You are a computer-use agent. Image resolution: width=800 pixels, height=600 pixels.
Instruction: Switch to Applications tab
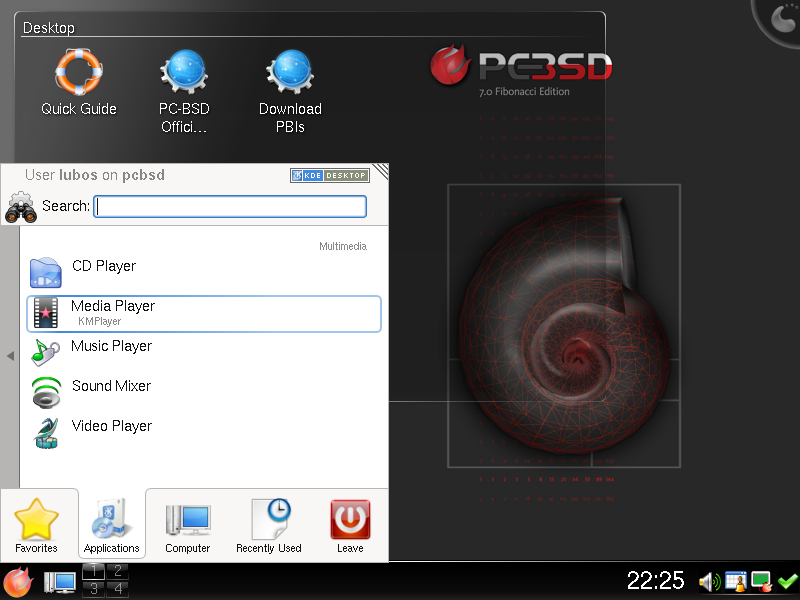pyautogui.click(x=112, y=526)
